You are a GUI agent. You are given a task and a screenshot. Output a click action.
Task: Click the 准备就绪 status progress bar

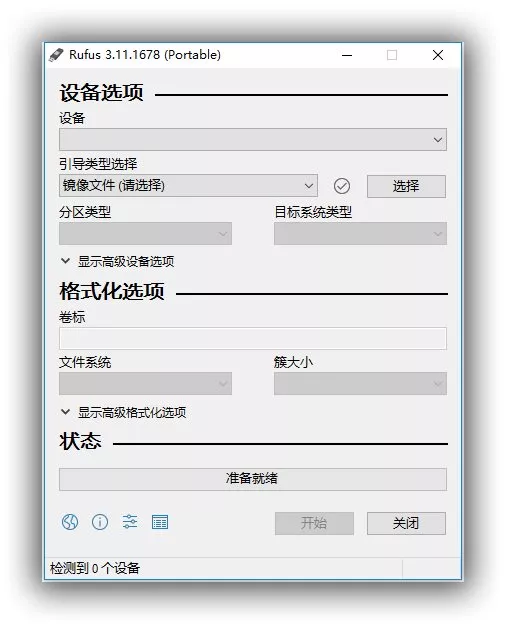253,479
